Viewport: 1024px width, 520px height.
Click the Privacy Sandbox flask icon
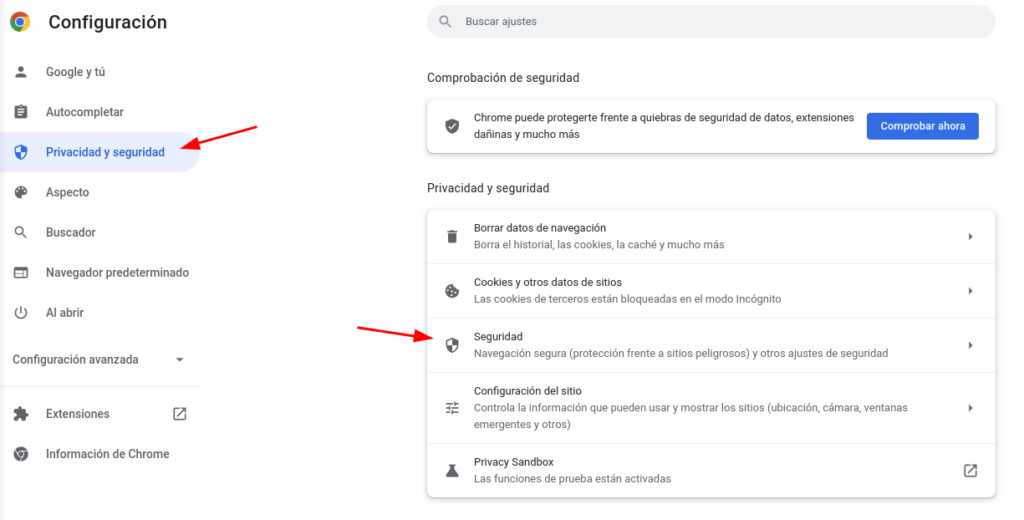point(452,470)
